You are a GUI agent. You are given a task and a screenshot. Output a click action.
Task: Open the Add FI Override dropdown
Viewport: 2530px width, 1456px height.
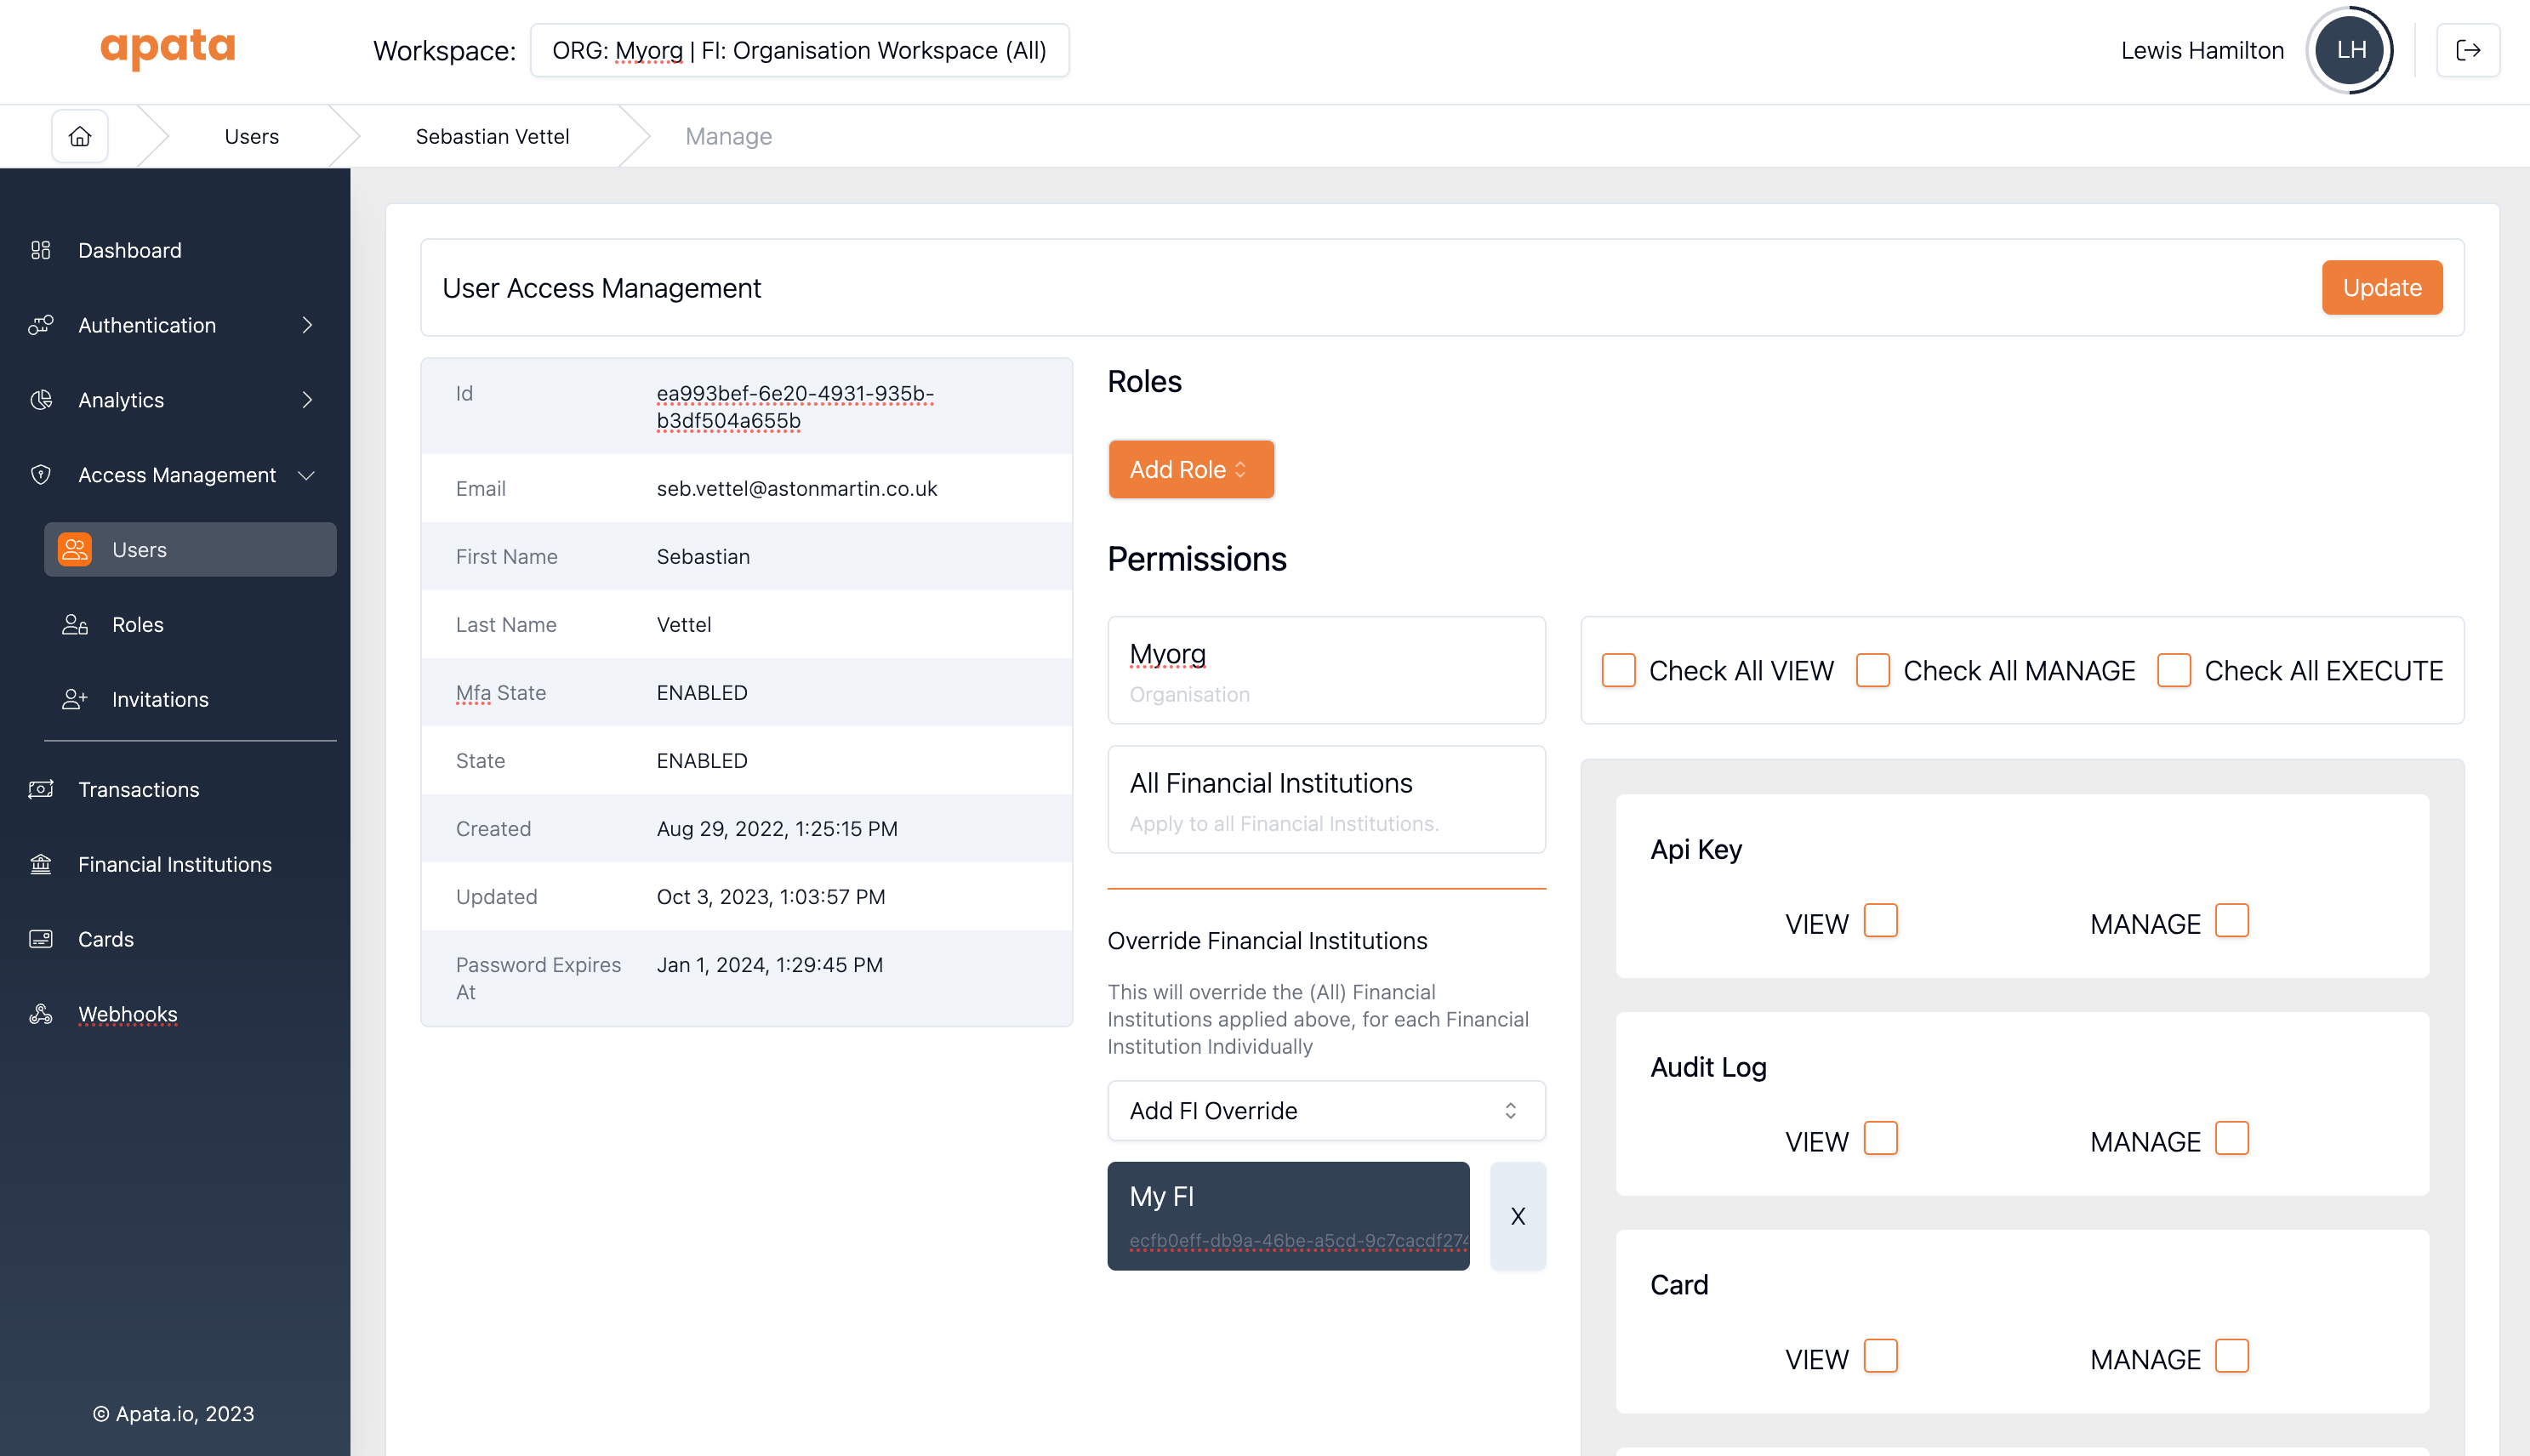point(1325,1110)
